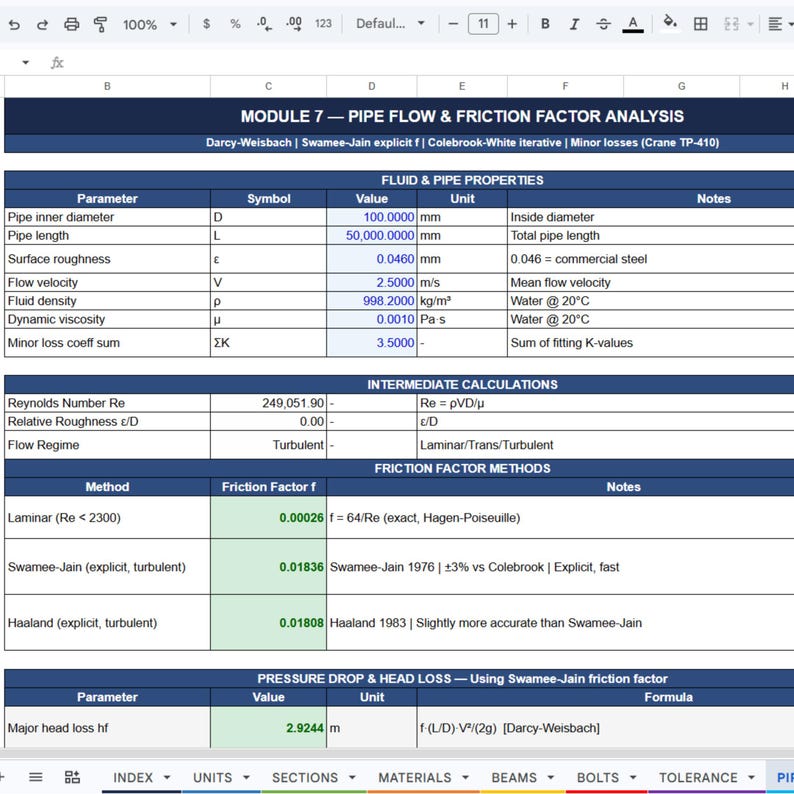Select laminar friction factor 0.00026
This screenshot has height=794, width=794.
268,518
